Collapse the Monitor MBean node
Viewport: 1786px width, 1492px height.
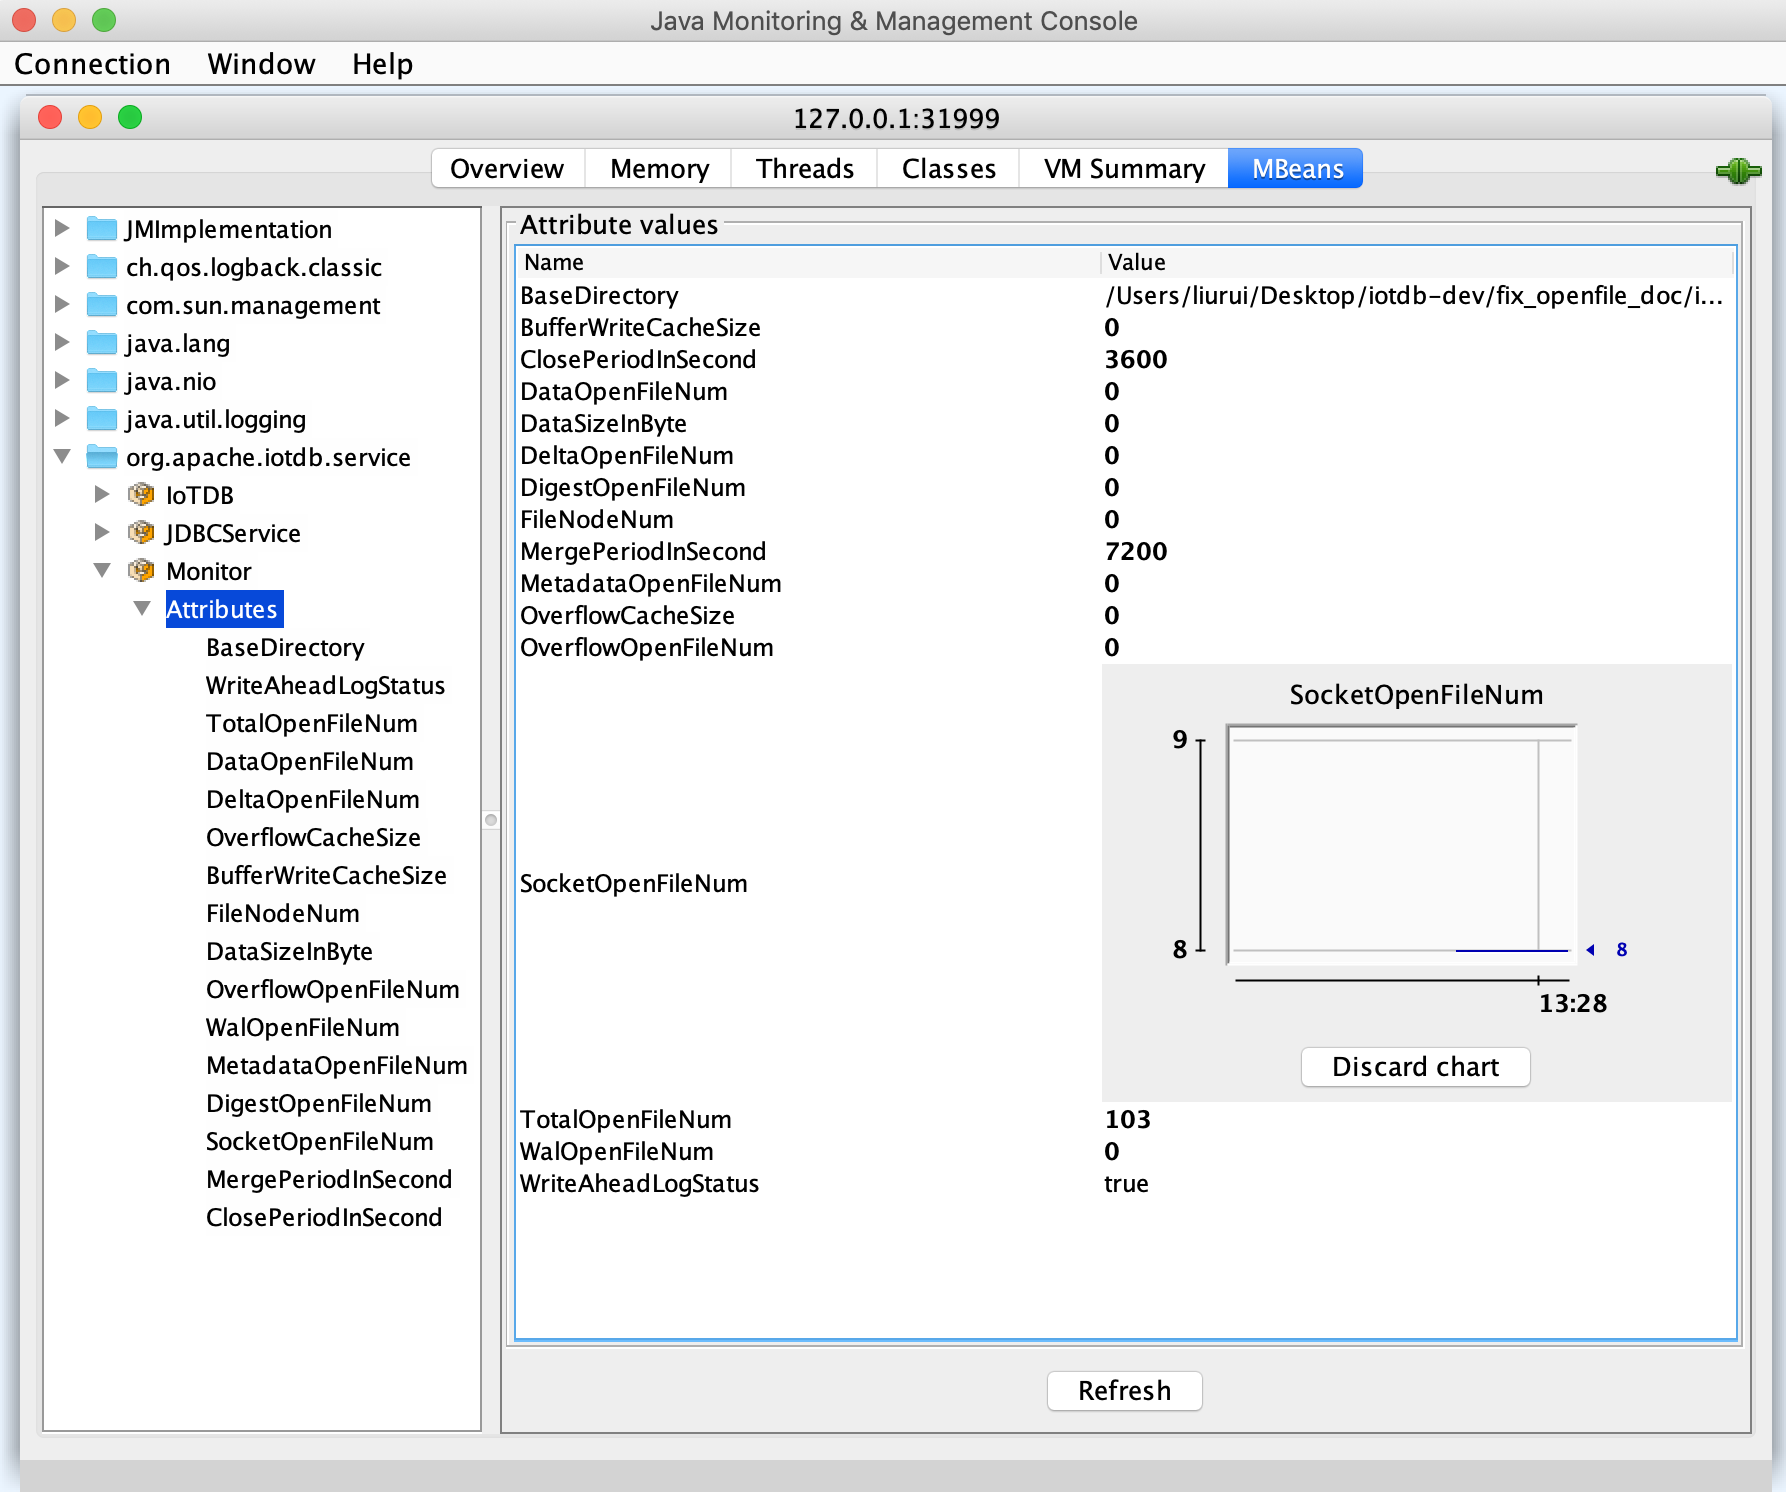coord(102,571)
